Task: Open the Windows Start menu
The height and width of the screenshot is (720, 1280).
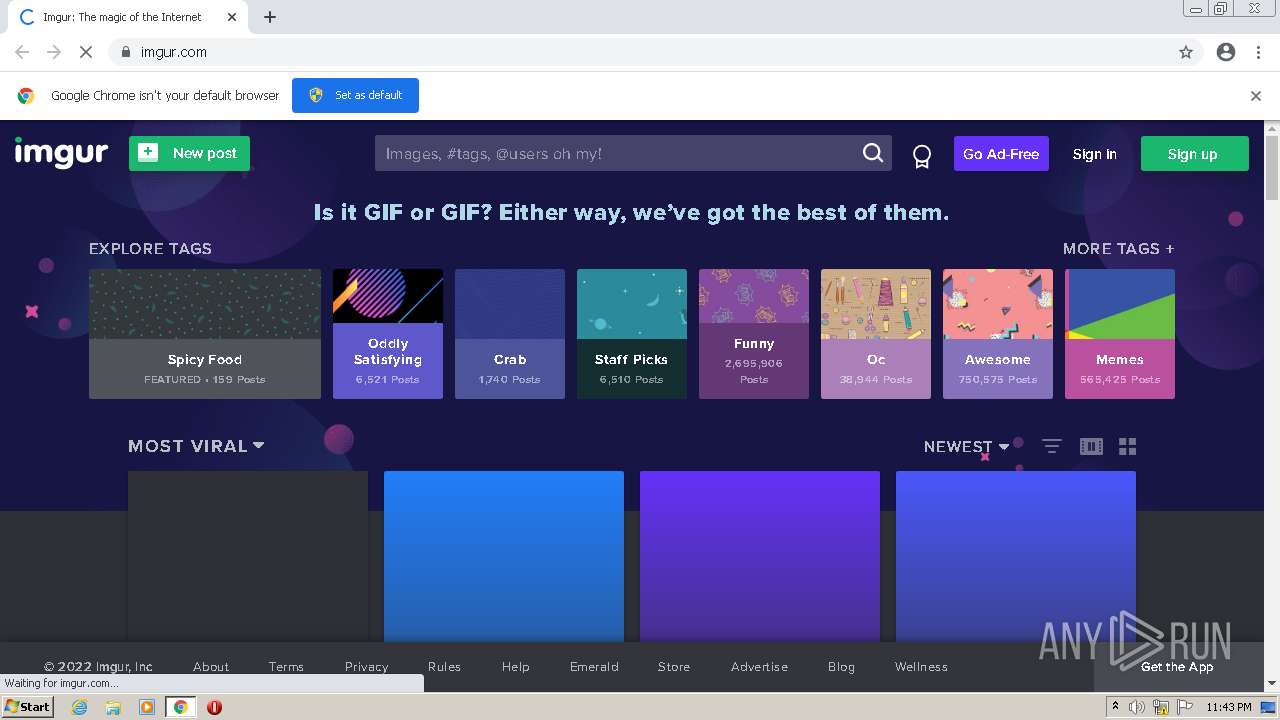Action: pos(28,707)
